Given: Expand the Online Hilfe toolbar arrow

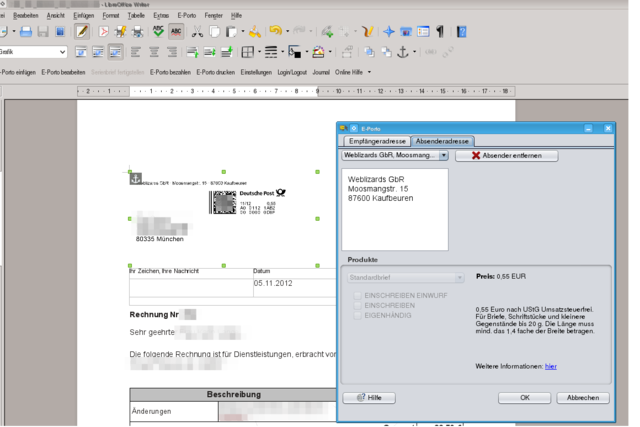Looking at the screenshot, I should click(x=369, y=72).
